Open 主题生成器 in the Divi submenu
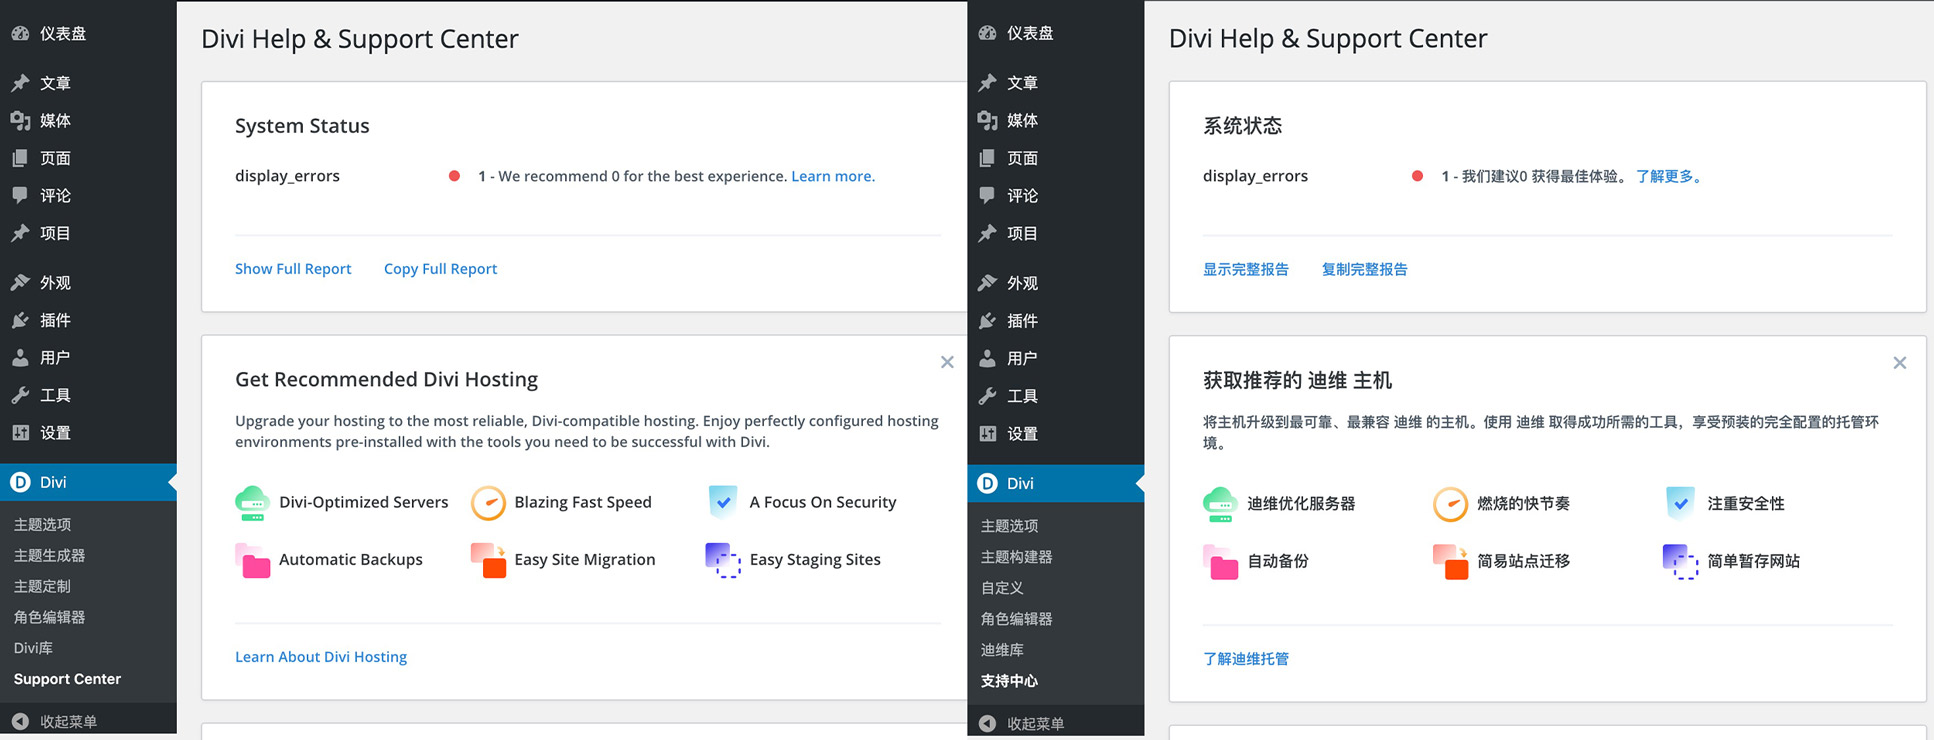 pos(49,555)
